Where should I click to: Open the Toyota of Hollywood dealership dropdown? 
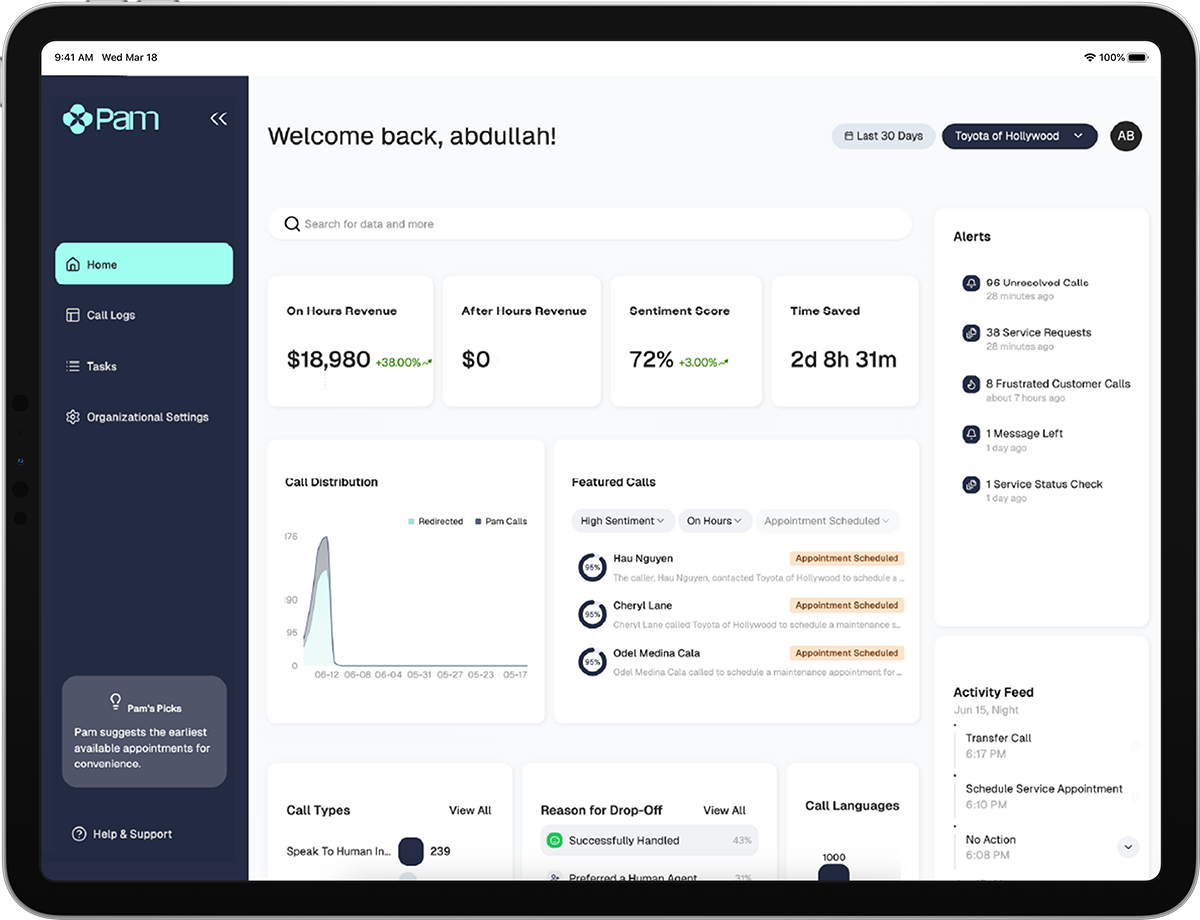(x=1019, y=136)
